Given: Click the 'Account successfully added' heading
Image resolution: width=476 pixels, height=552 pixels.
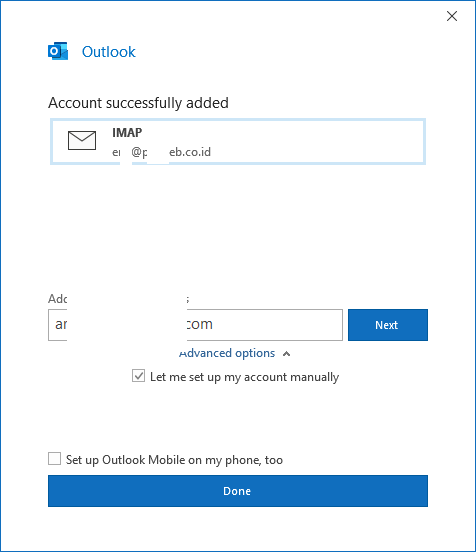Looking at the screenshot, I should point(138,103).
